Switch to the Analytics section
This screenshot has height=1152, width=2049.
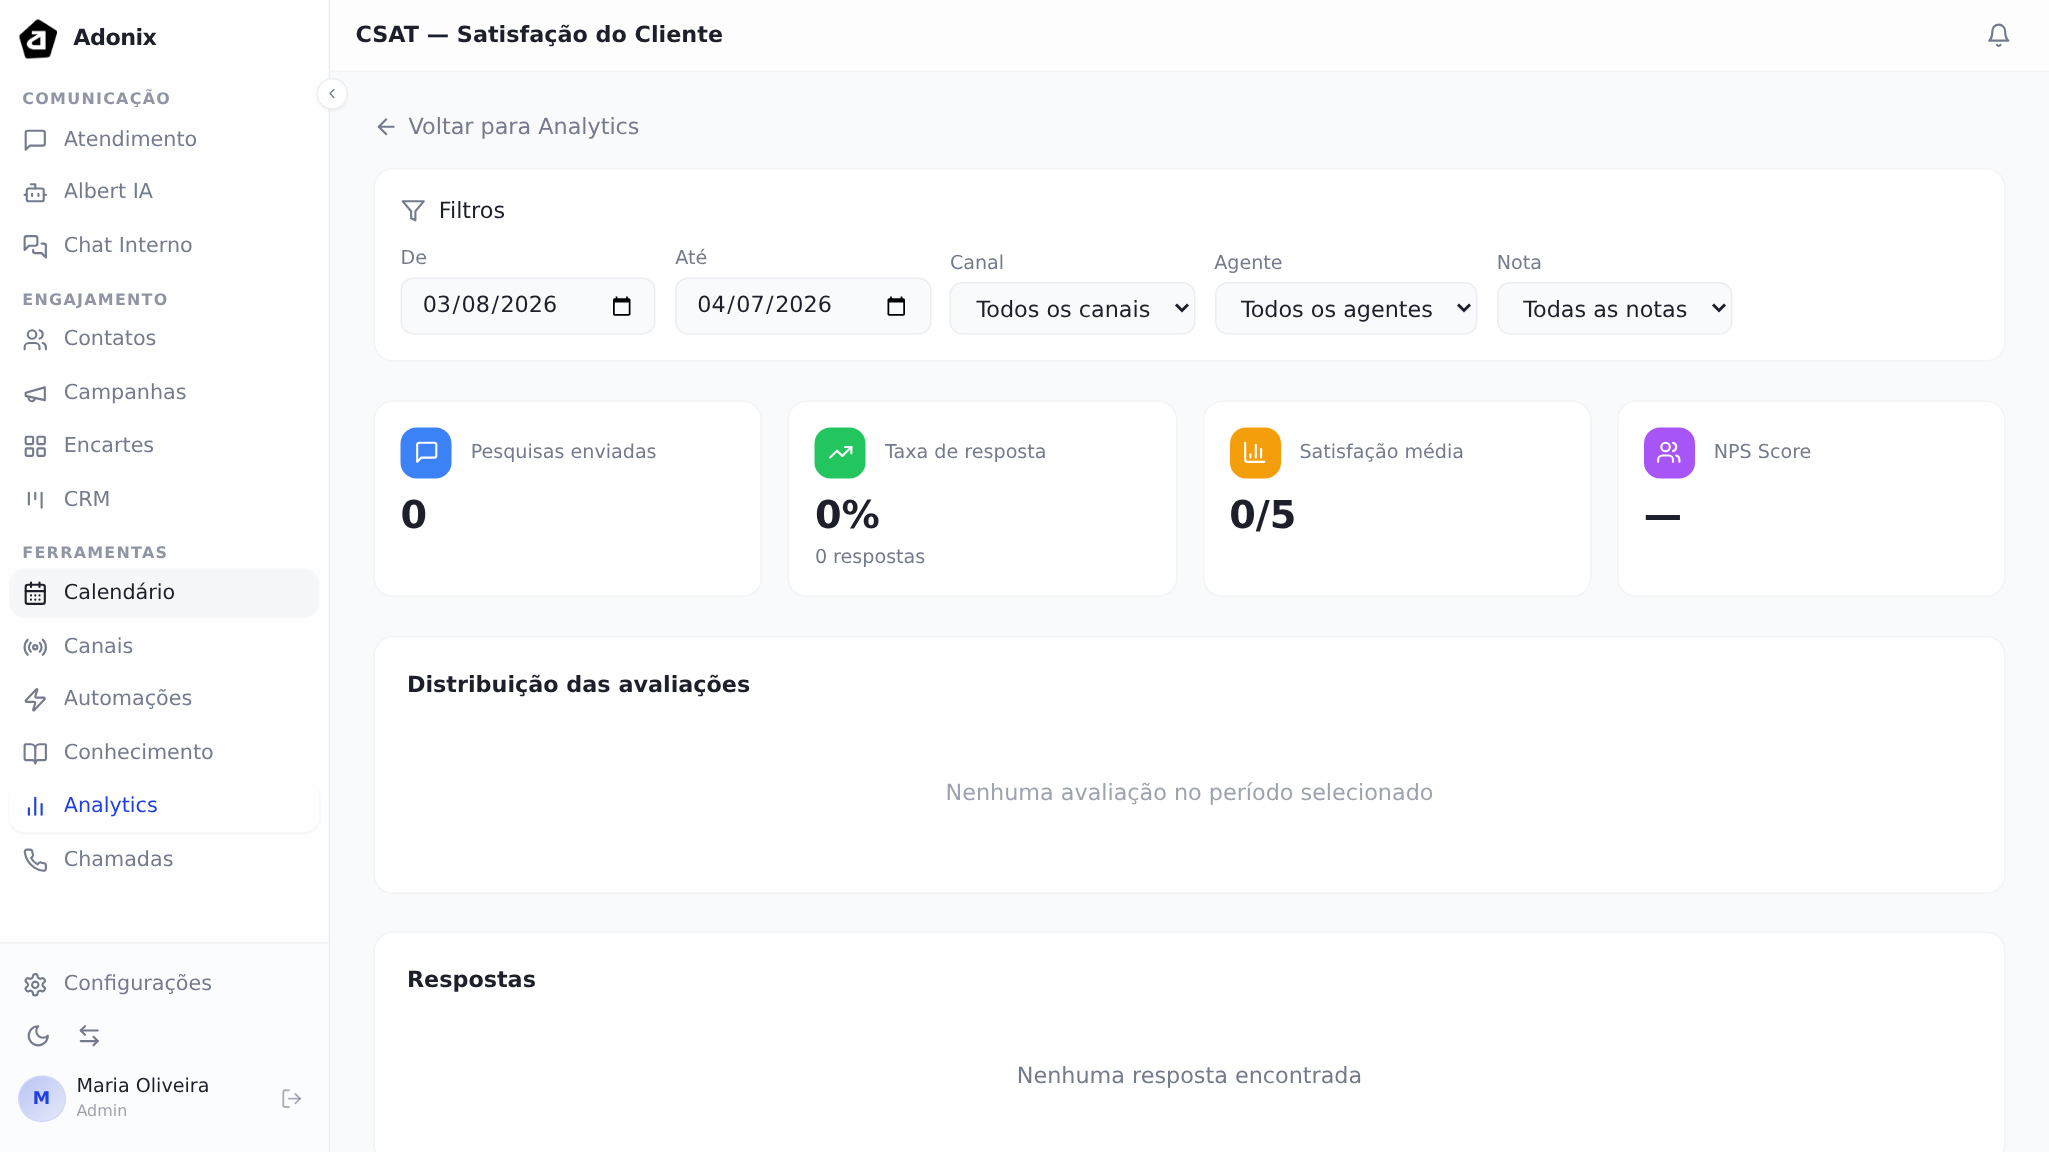click(x=110, y=805)
